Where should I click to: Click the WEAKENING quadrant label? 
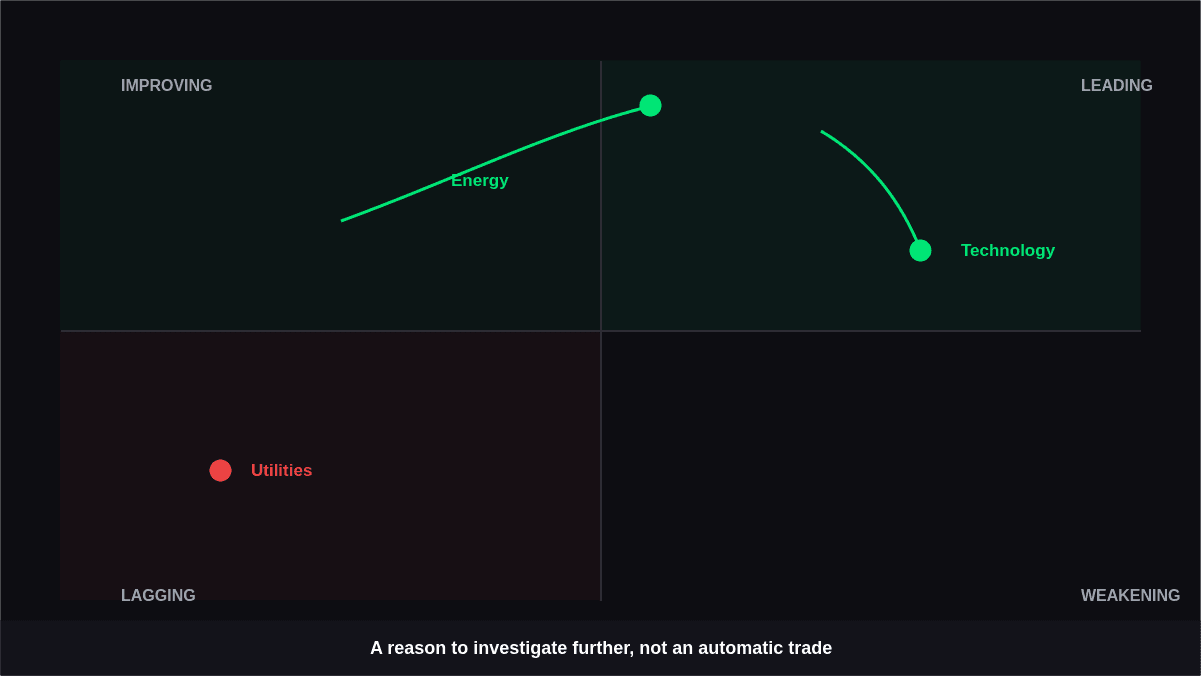click(1130, 595)
